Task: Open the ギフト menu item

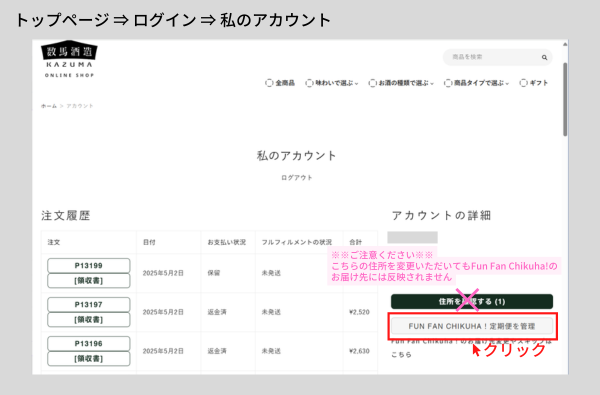Action: [534, 83]
